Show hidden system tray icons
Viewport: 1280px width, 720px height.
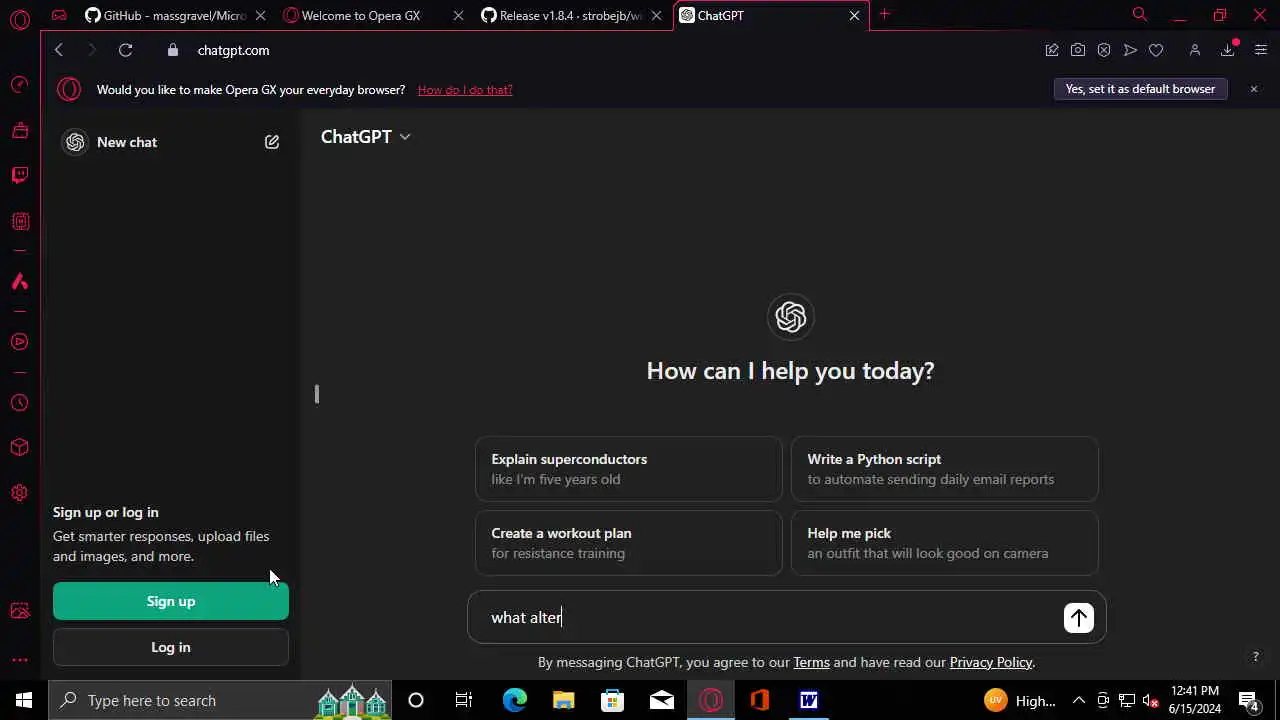point(1078,700)
